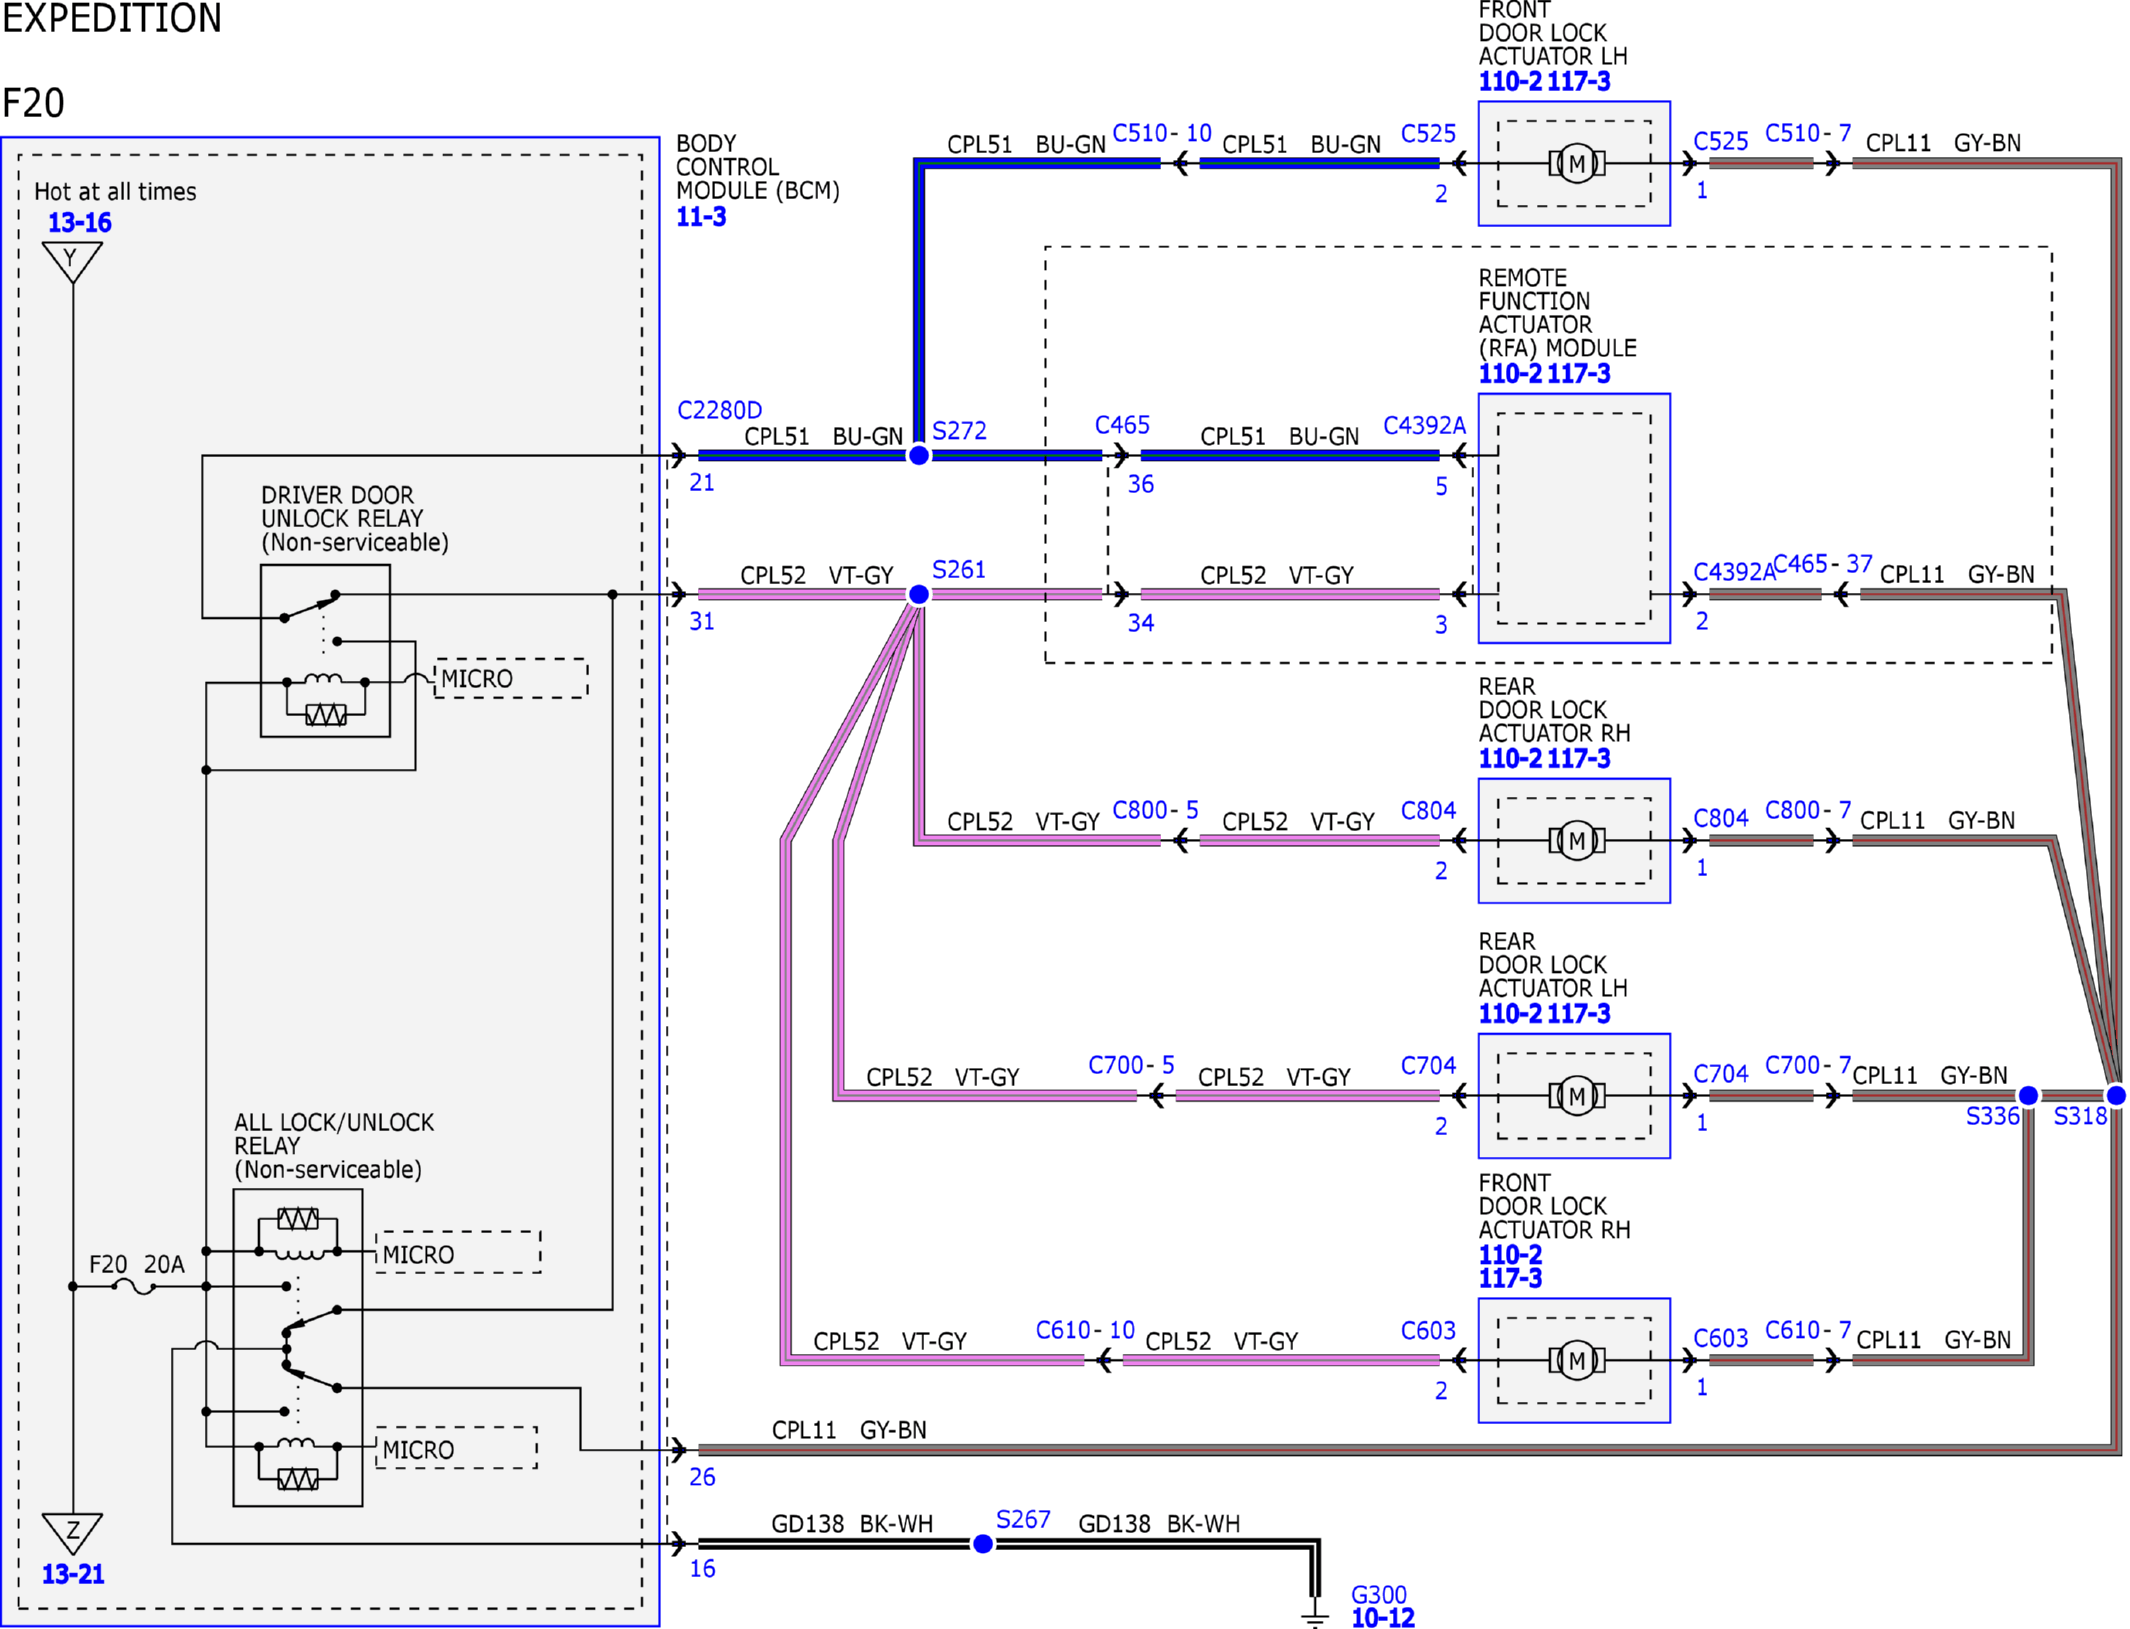Select the S318 splice dot
This screenshot has height=1629, width=2130.
coord(2116,1096)
